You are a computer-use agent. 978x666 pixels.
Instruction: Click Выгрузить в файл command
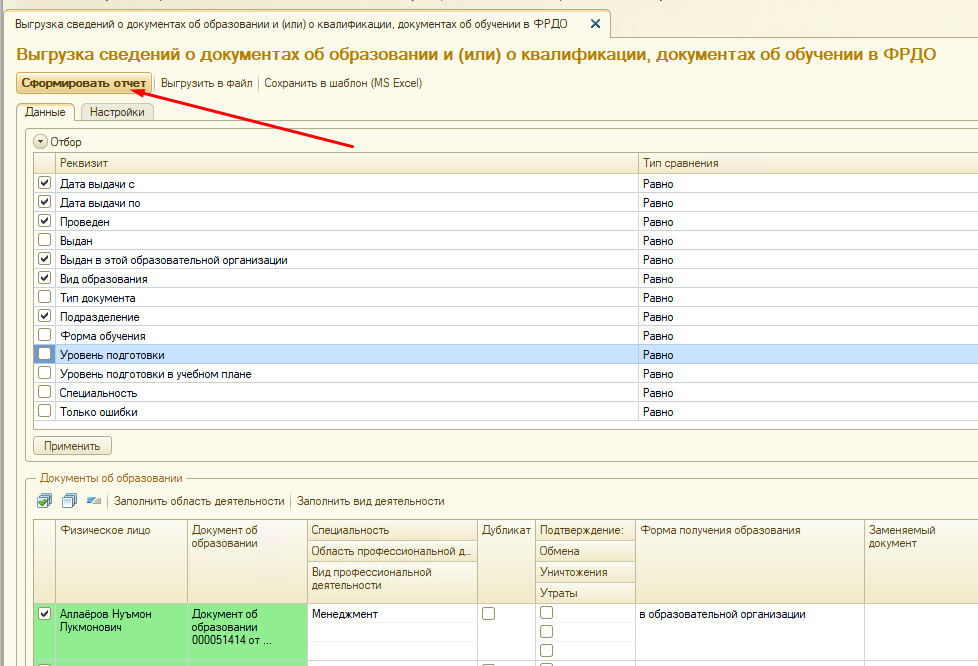pos(206,83)
